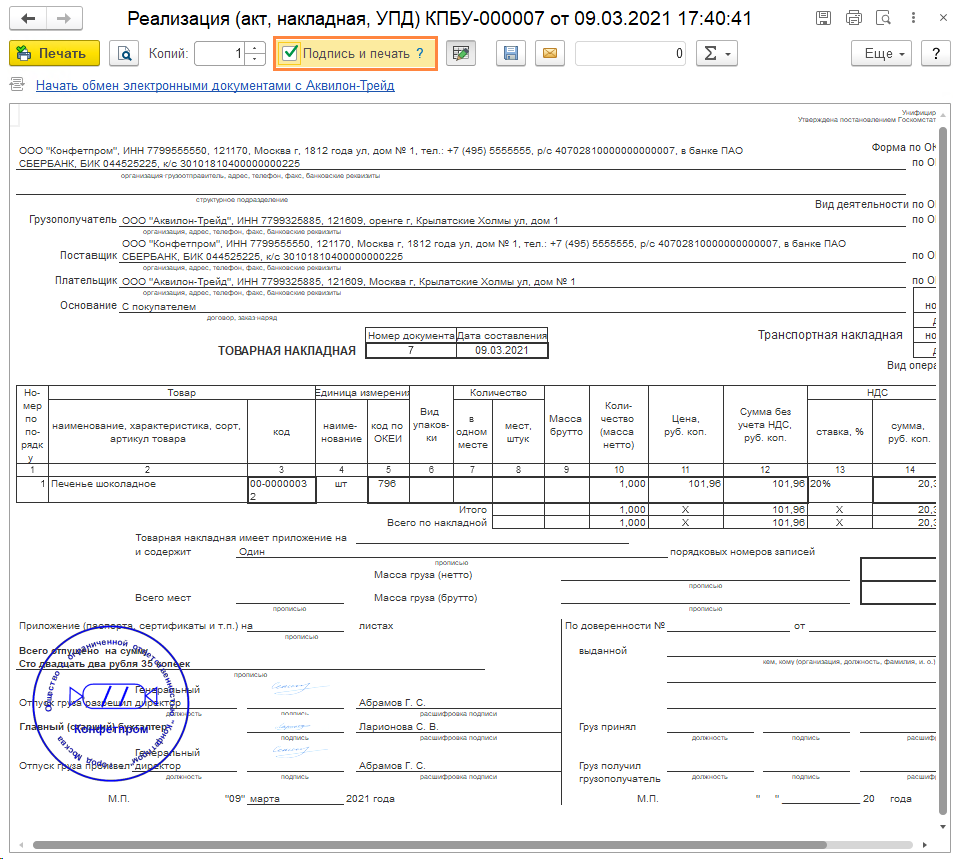The height and width of the screenshot is (859, 955).
Task: Click the blue question mark next to Подпись и печать
Action: 420,54
